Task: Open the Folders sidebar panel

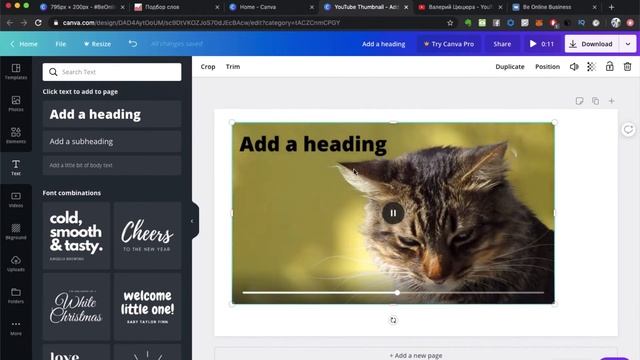Action: 16,296
